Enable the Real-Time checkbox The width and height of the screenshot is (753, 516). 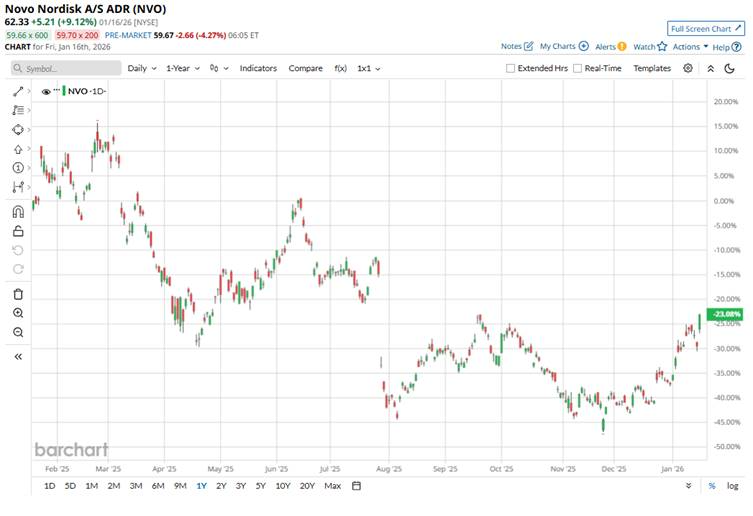tap(577, 68)
